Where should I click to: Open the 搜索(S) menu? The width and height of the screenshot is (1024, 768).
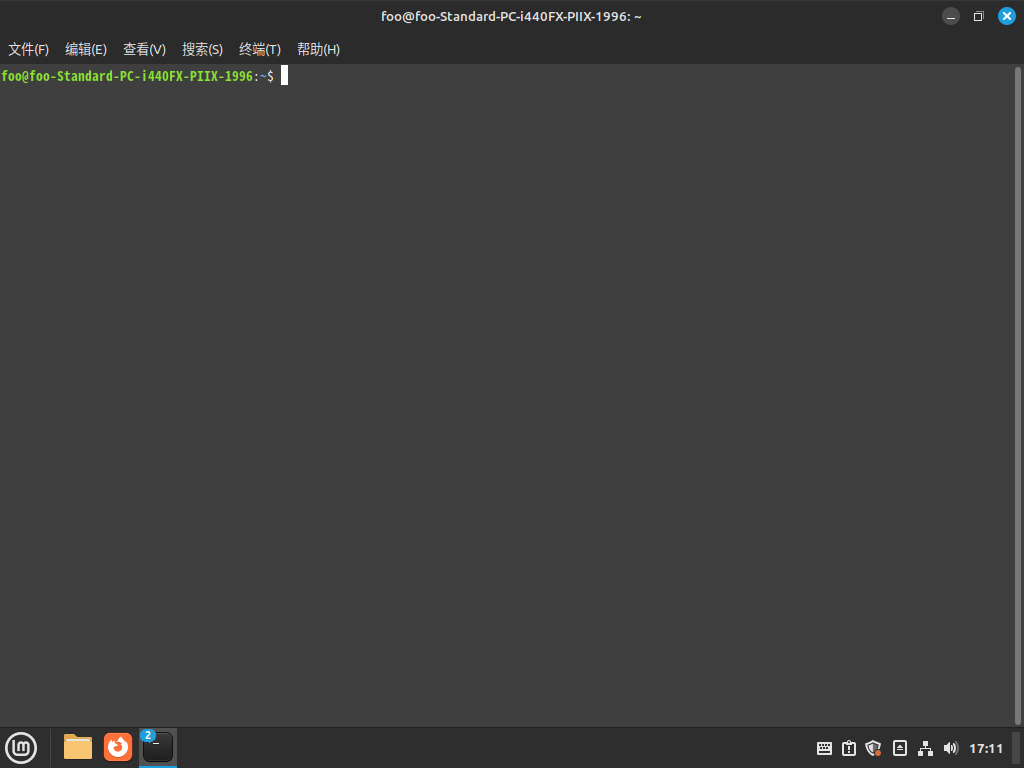click(202, 49)
